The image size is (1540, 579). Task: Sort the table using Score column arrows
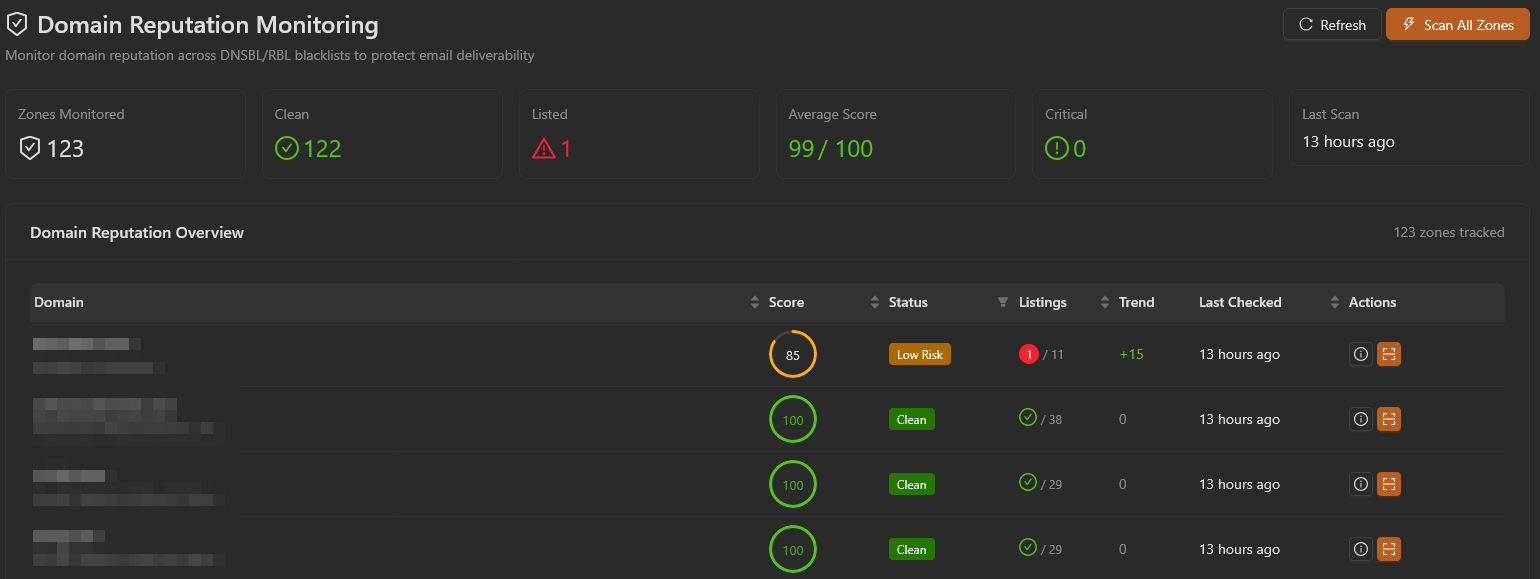[875, 302]
